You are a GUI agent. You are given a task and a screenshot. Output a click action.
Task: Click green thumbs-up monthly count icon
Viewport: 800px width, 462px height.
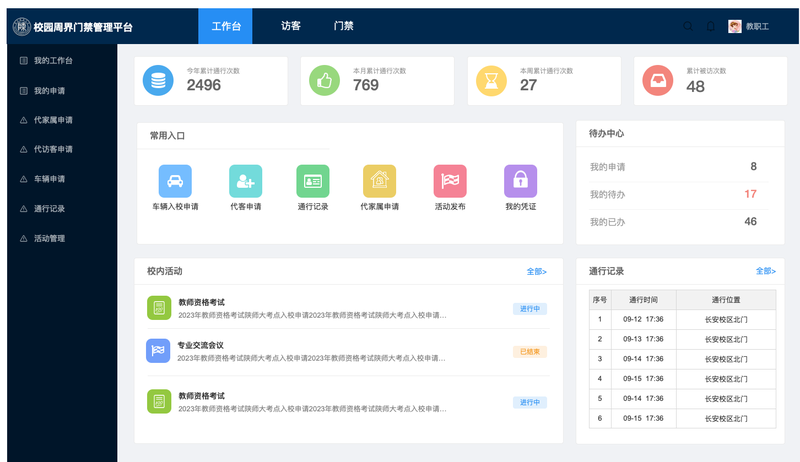coord(324,81)
